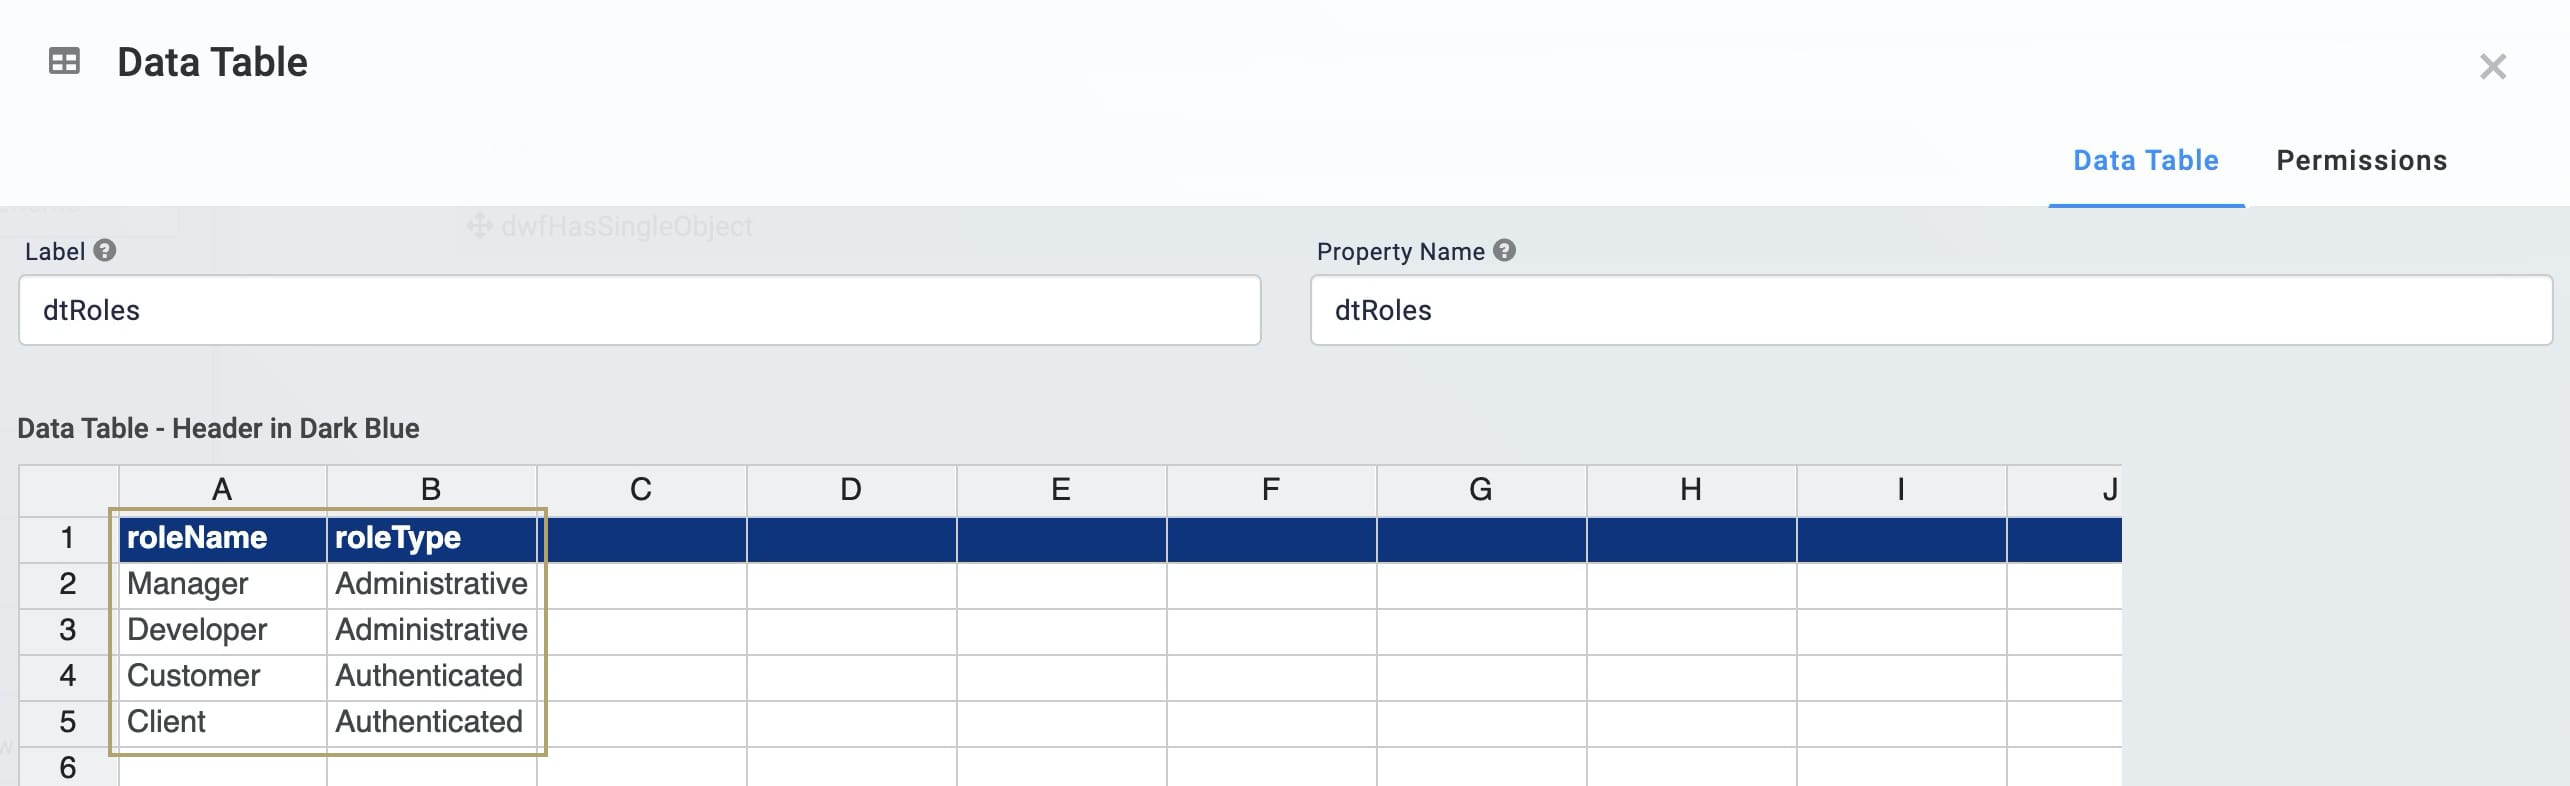Click the Label help question mark icon

(x=105, y=251)
